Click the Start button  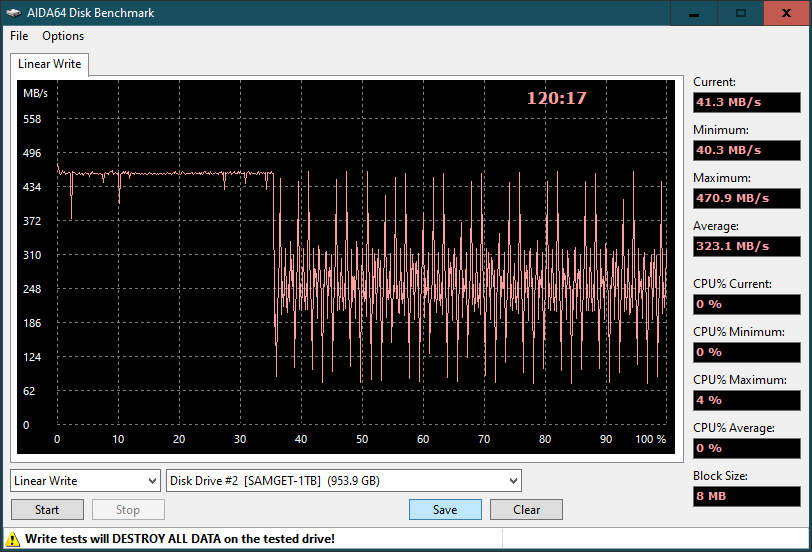point(47,510)
